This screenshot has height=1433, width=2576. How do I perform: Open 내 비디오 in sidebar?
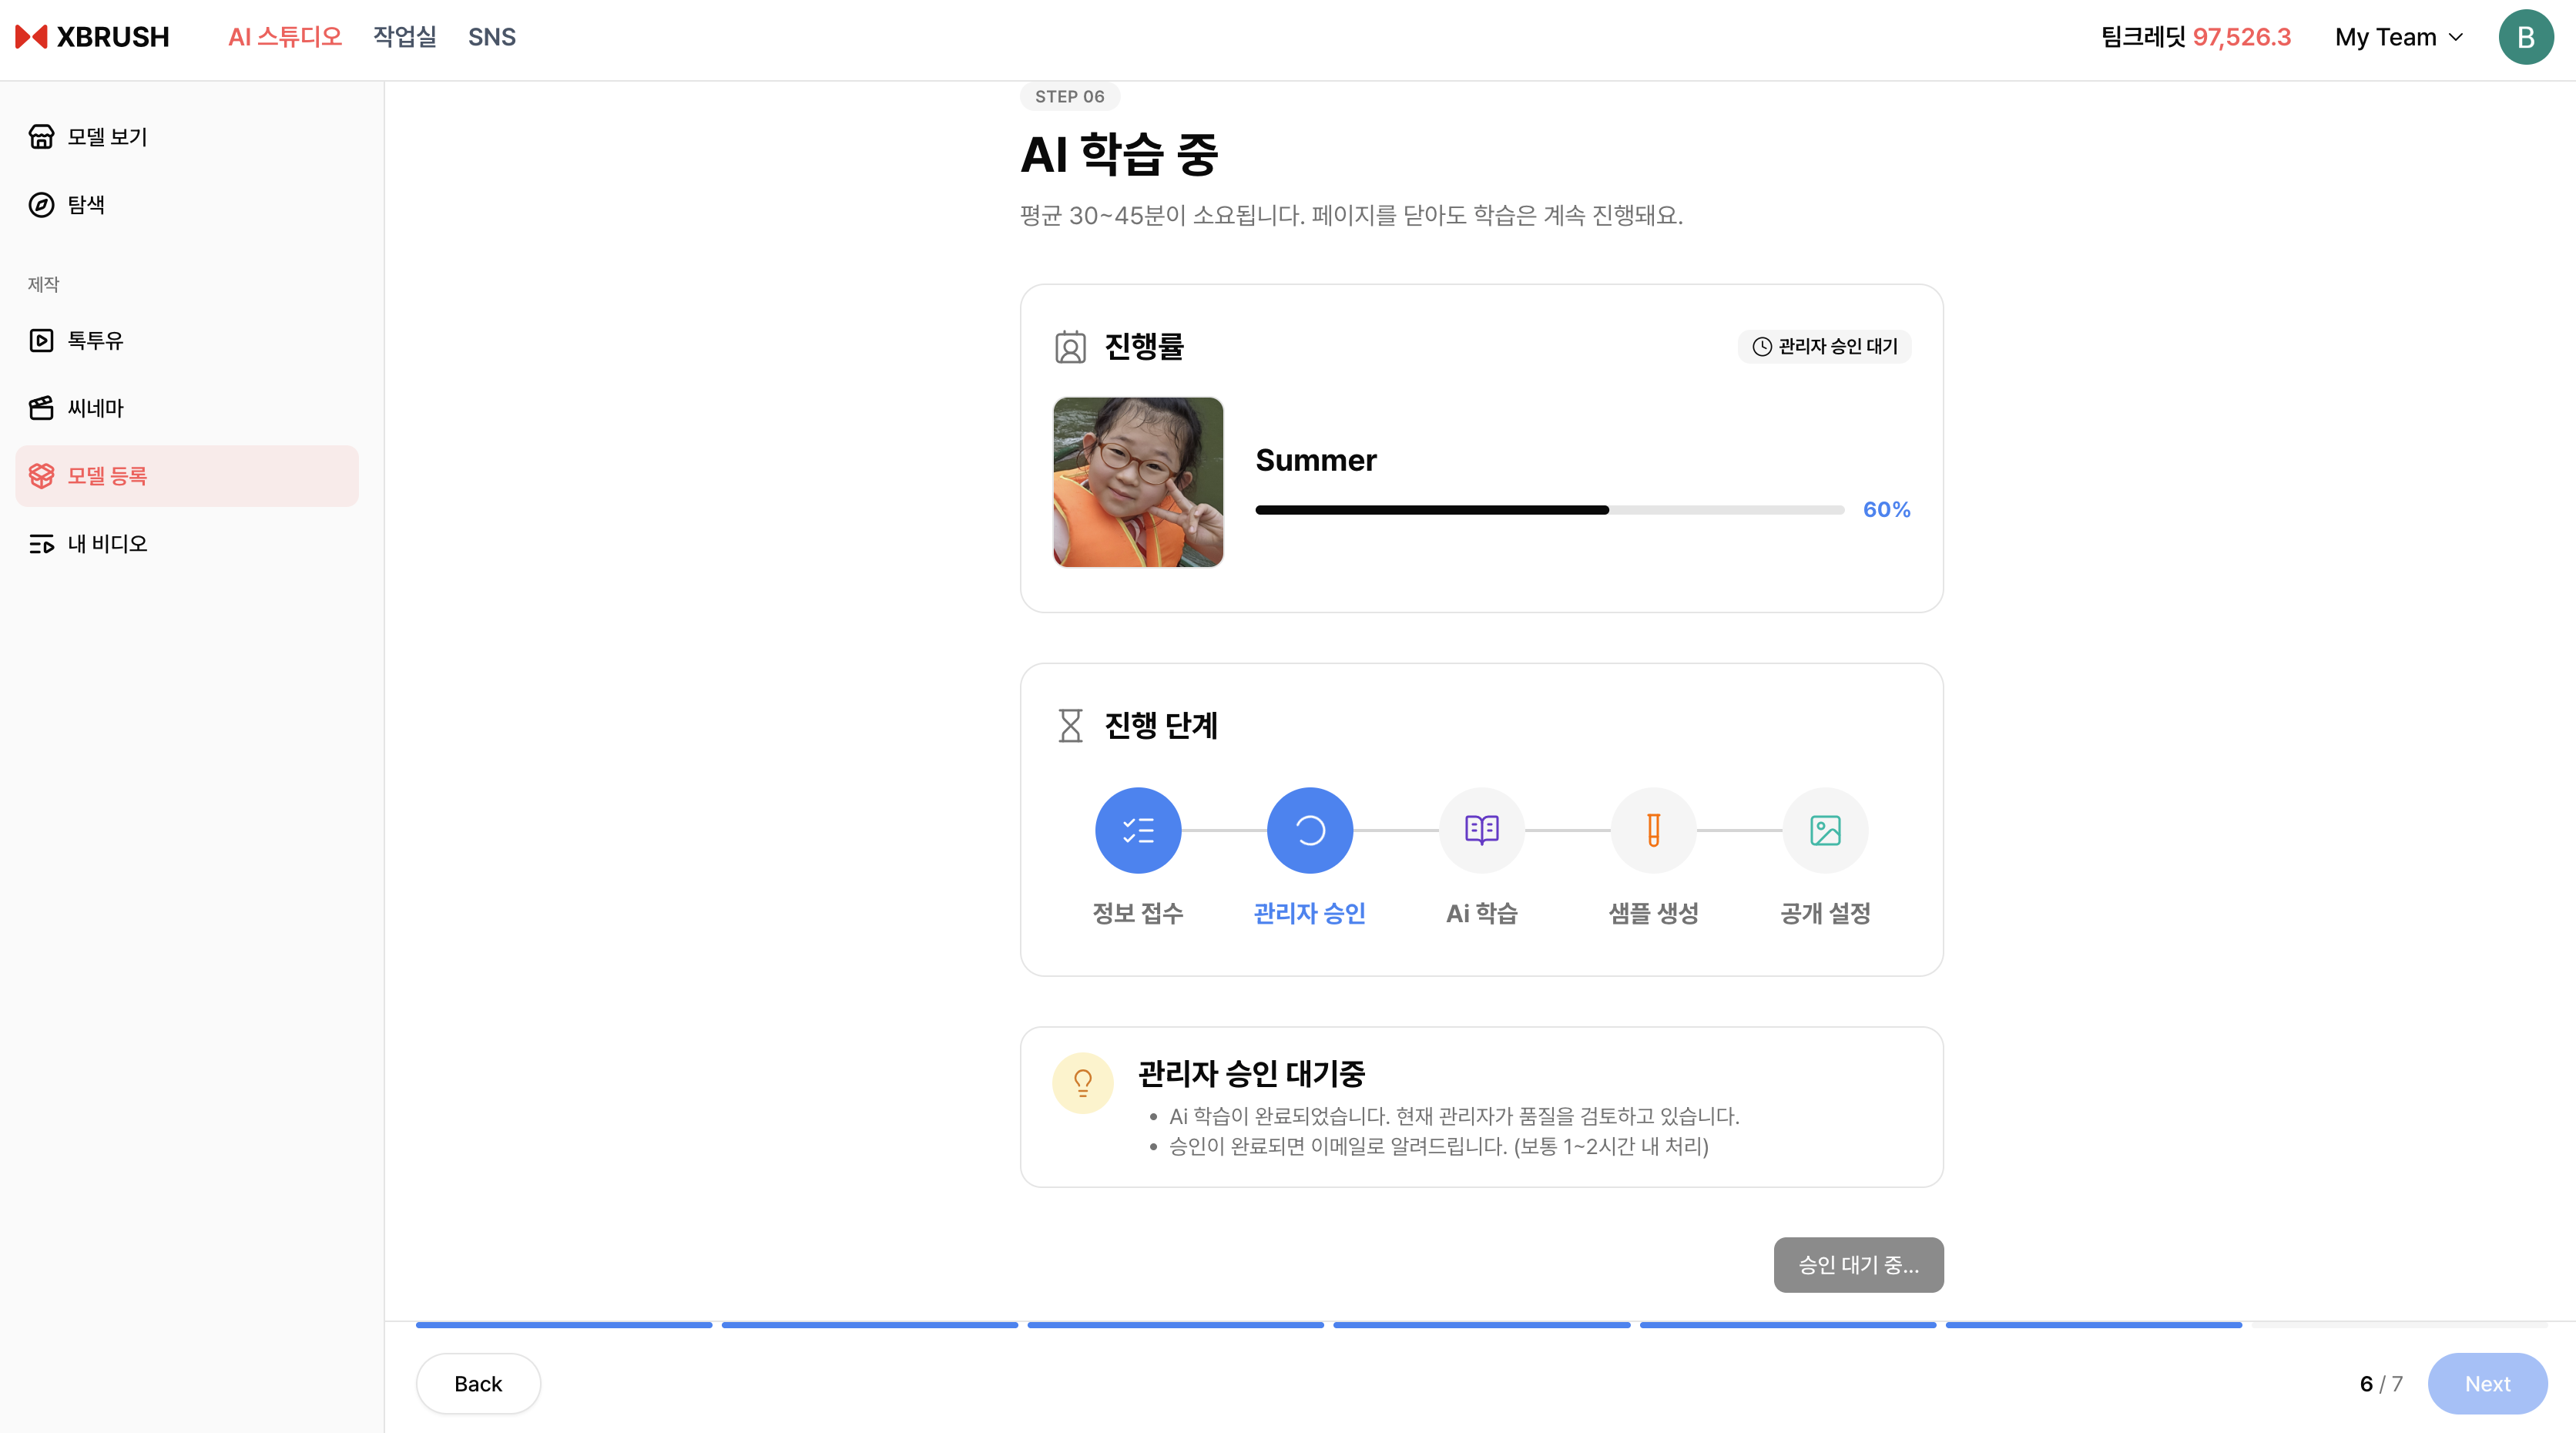(187, 544)
